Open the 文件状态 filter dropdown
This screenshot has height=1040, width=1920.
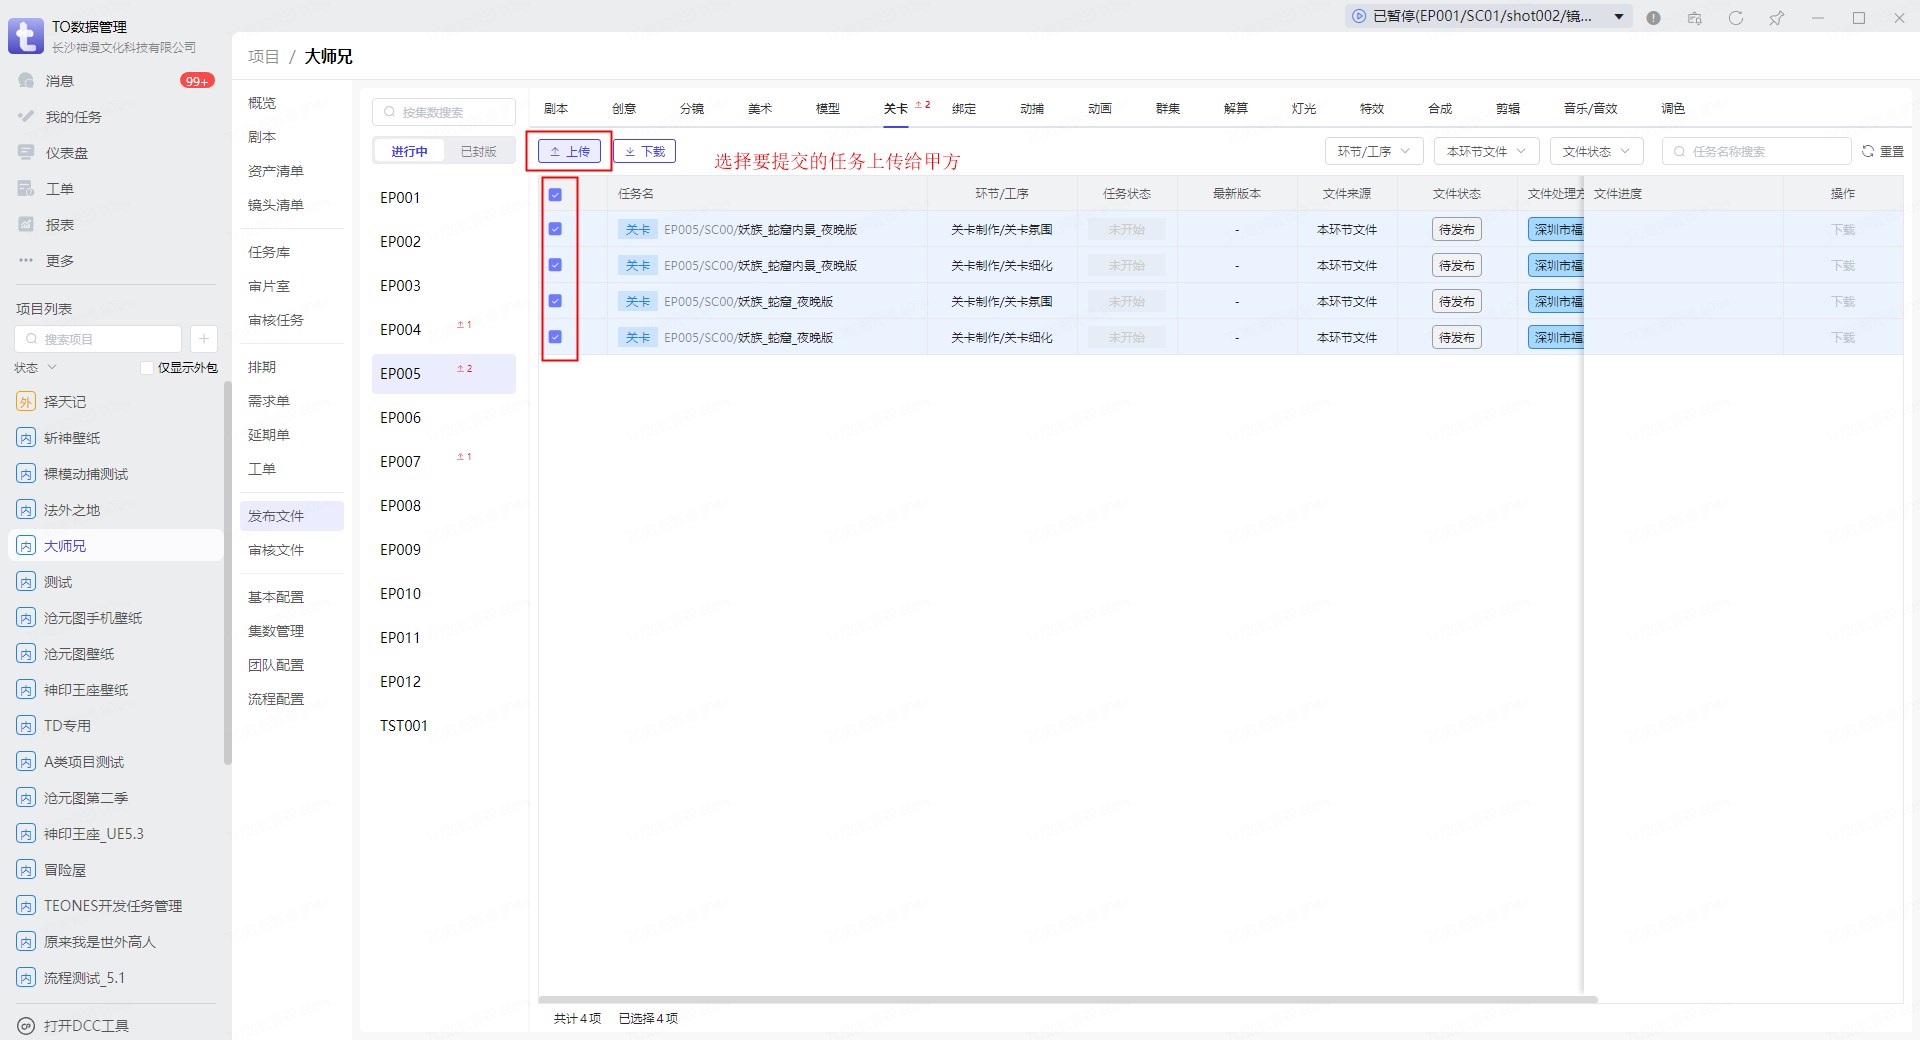pos(1596,152)
